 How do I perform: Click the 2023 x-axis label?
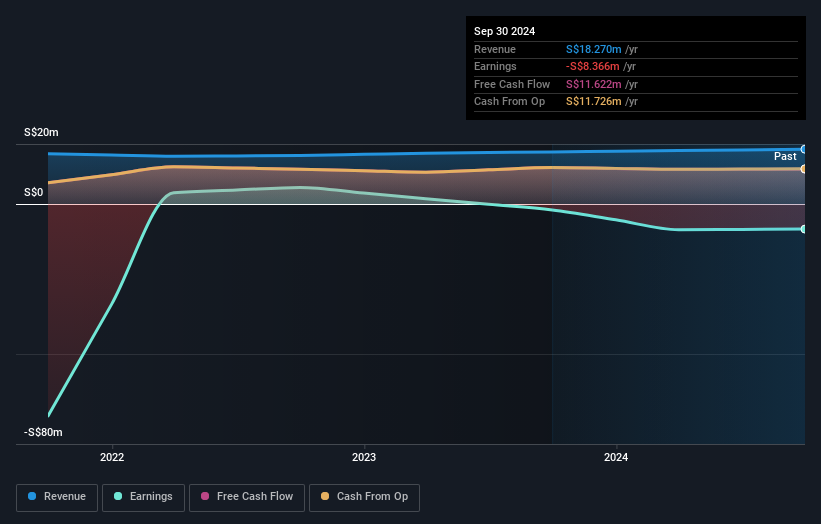(364, 457)
